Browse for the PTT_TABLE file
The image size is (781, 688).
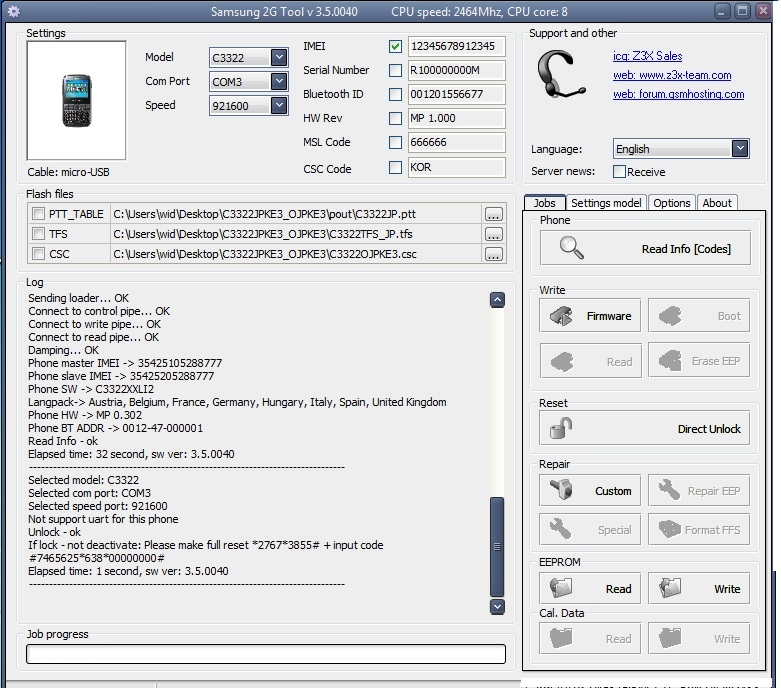[x=494, y=214]
